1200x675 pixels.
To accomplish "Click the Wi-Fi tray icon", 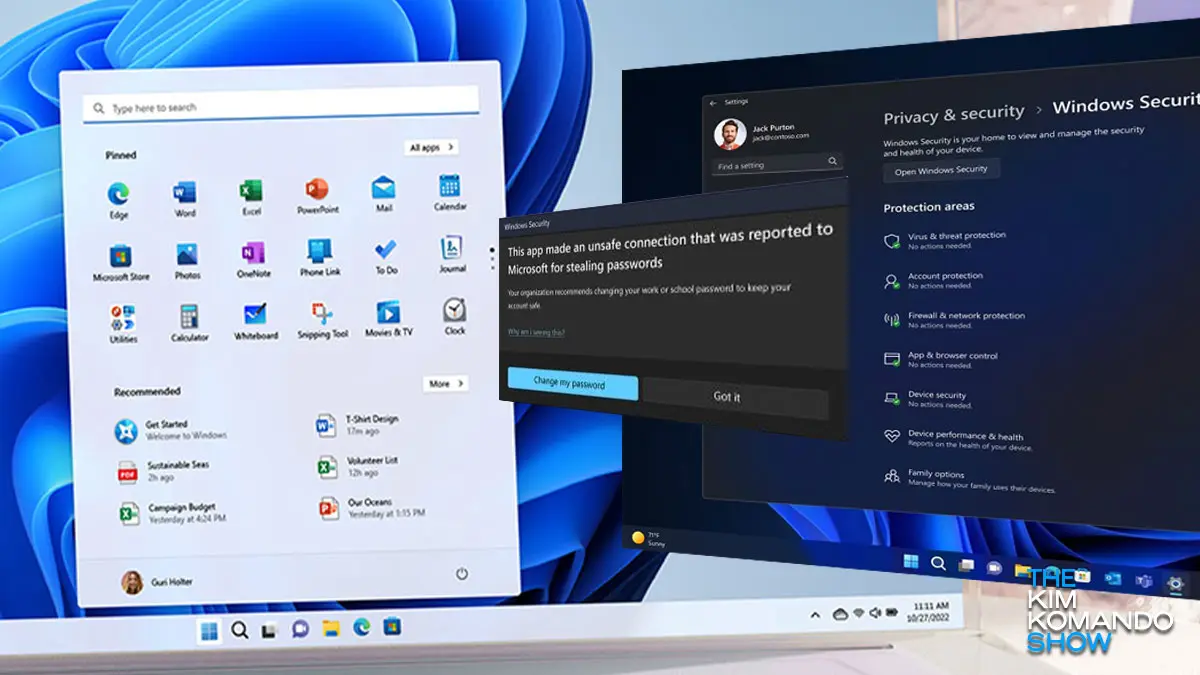I will (857, 613).
